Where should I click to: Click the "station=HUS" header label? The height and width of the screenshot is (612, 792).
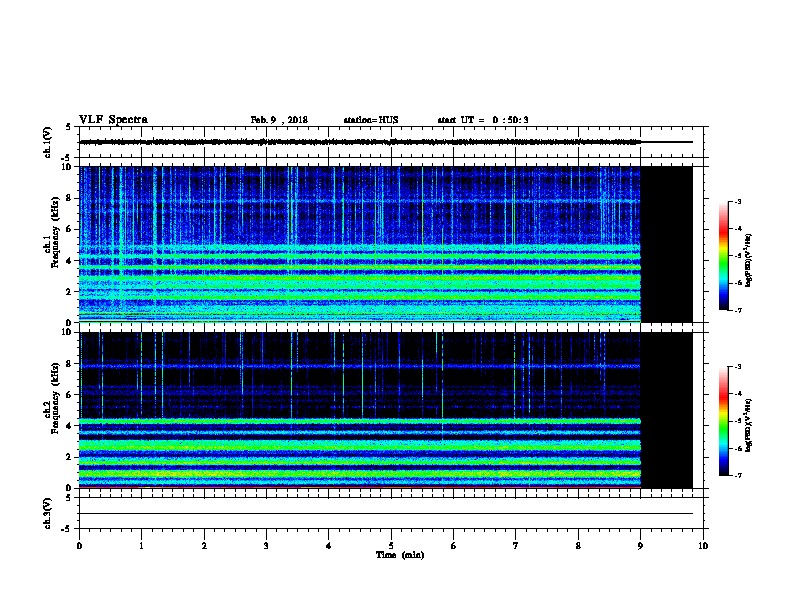coord(371,120)
